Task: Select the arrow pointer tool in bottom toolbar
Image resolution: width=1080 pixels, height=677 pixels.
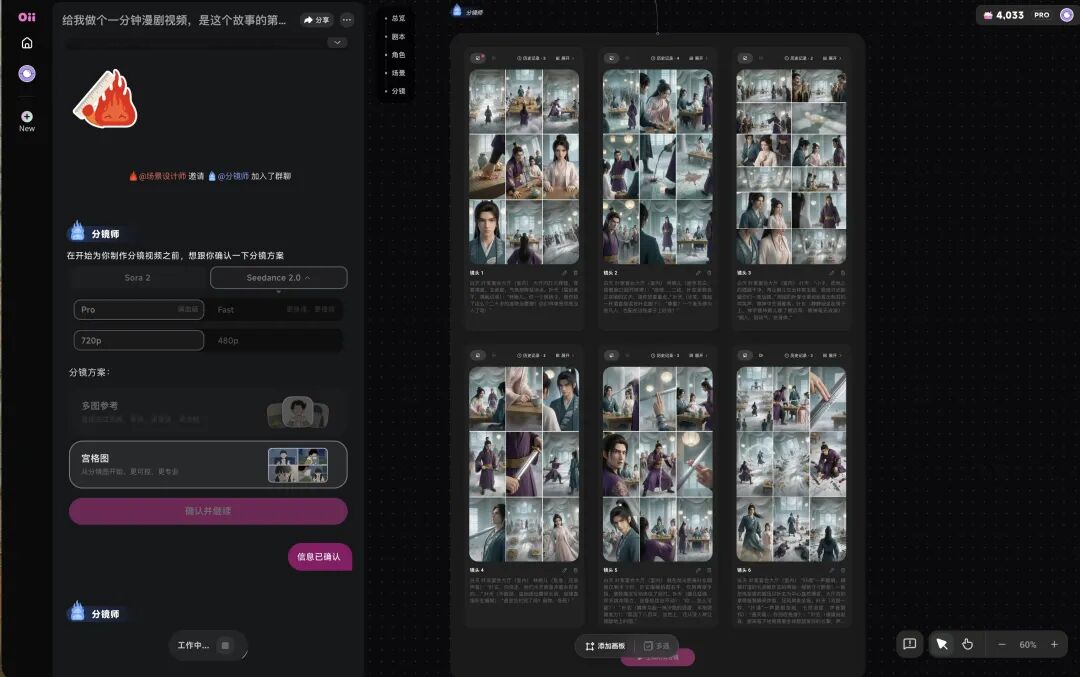Action: tap(942, 645)
